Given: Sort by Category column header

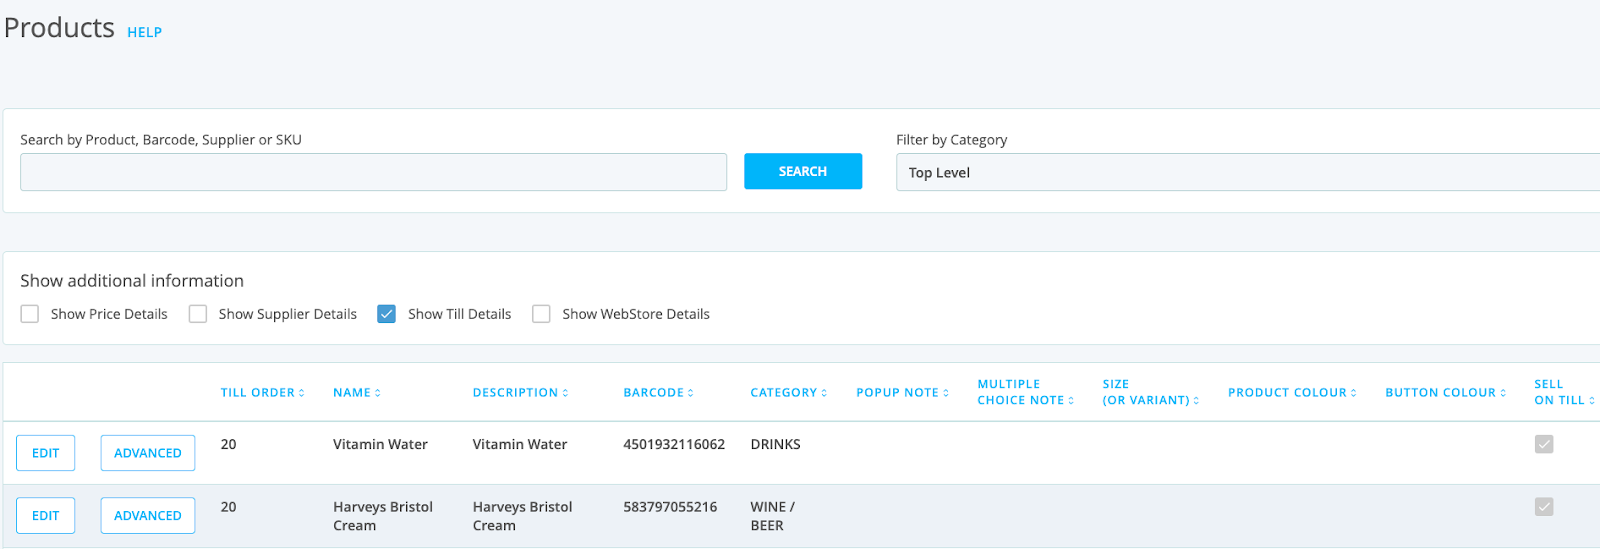Looking at the screenshot, I should point(788,393).
